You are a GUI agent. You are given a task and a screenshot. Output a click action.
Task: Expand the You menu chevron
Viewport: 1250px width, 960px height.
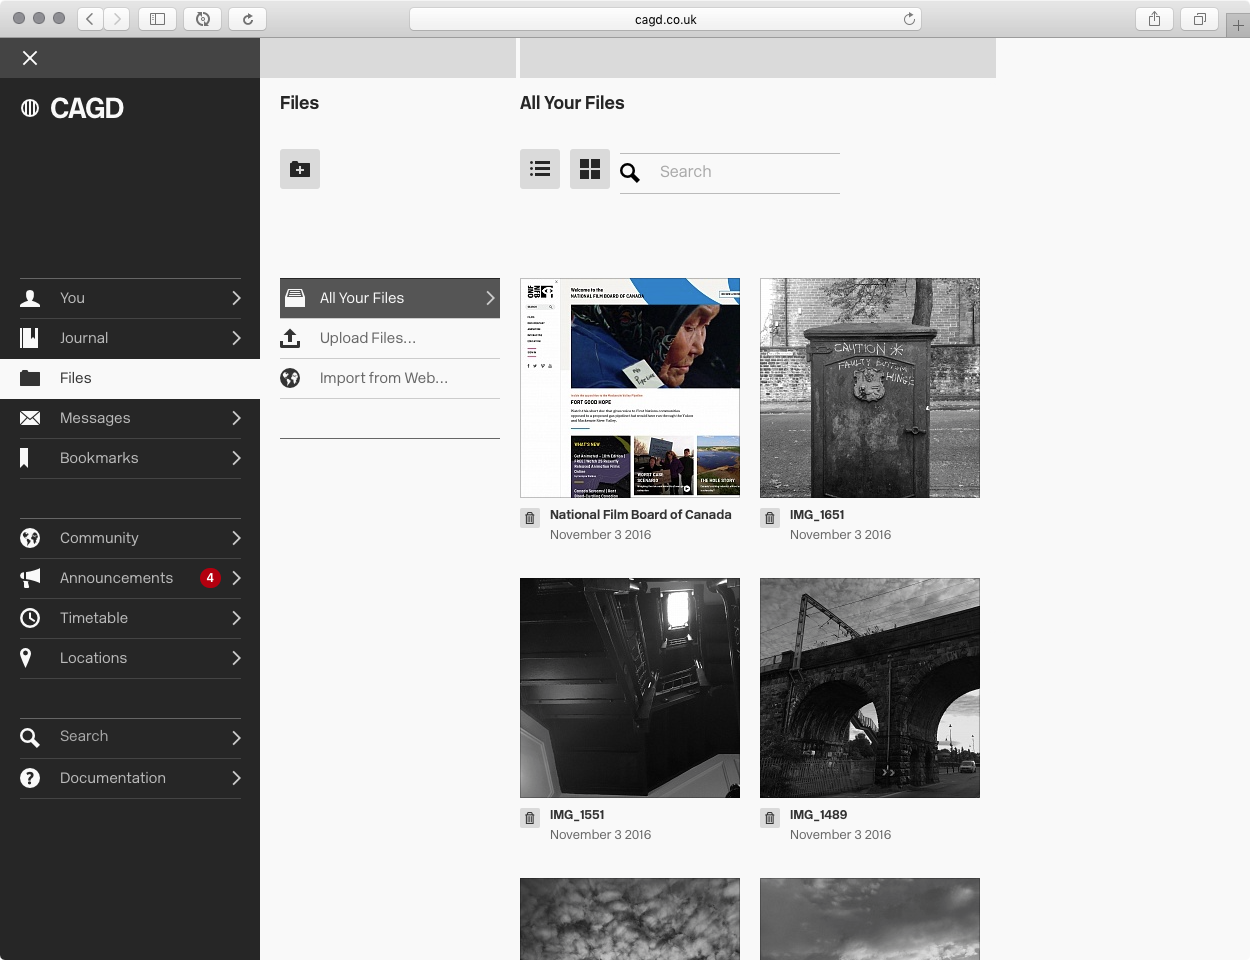tap(236, 298)
